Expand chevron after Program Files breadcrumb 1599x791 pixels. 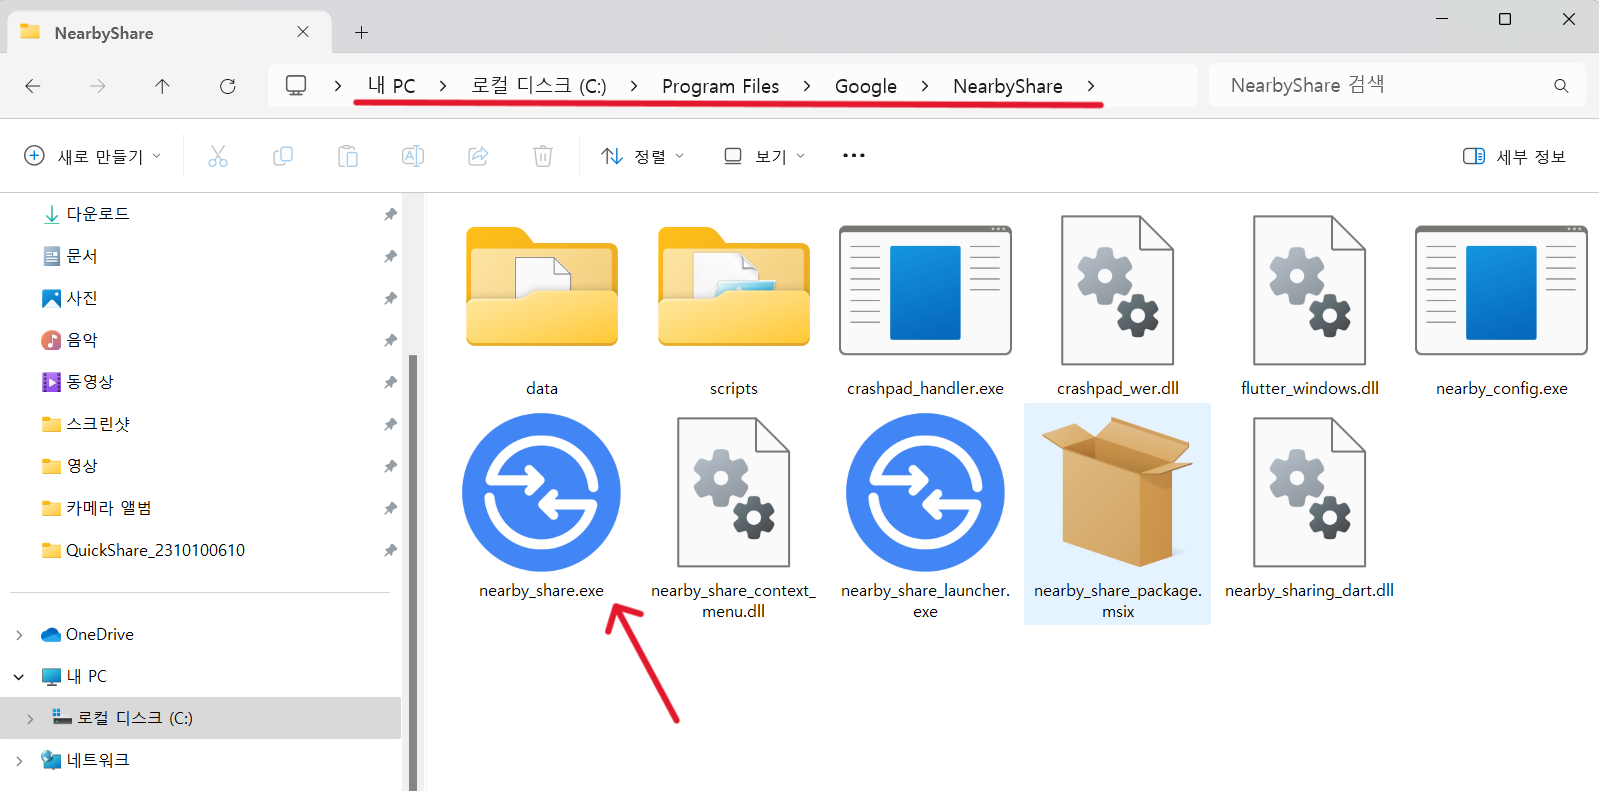(806, 86)
